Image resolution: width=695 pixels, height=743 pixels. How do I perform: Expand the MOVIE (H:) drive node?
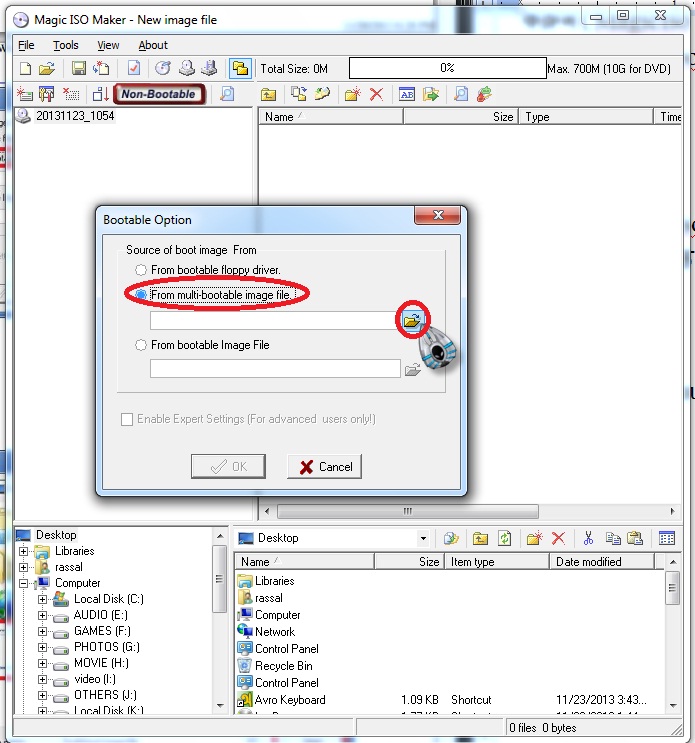click(x=42, y=663)
